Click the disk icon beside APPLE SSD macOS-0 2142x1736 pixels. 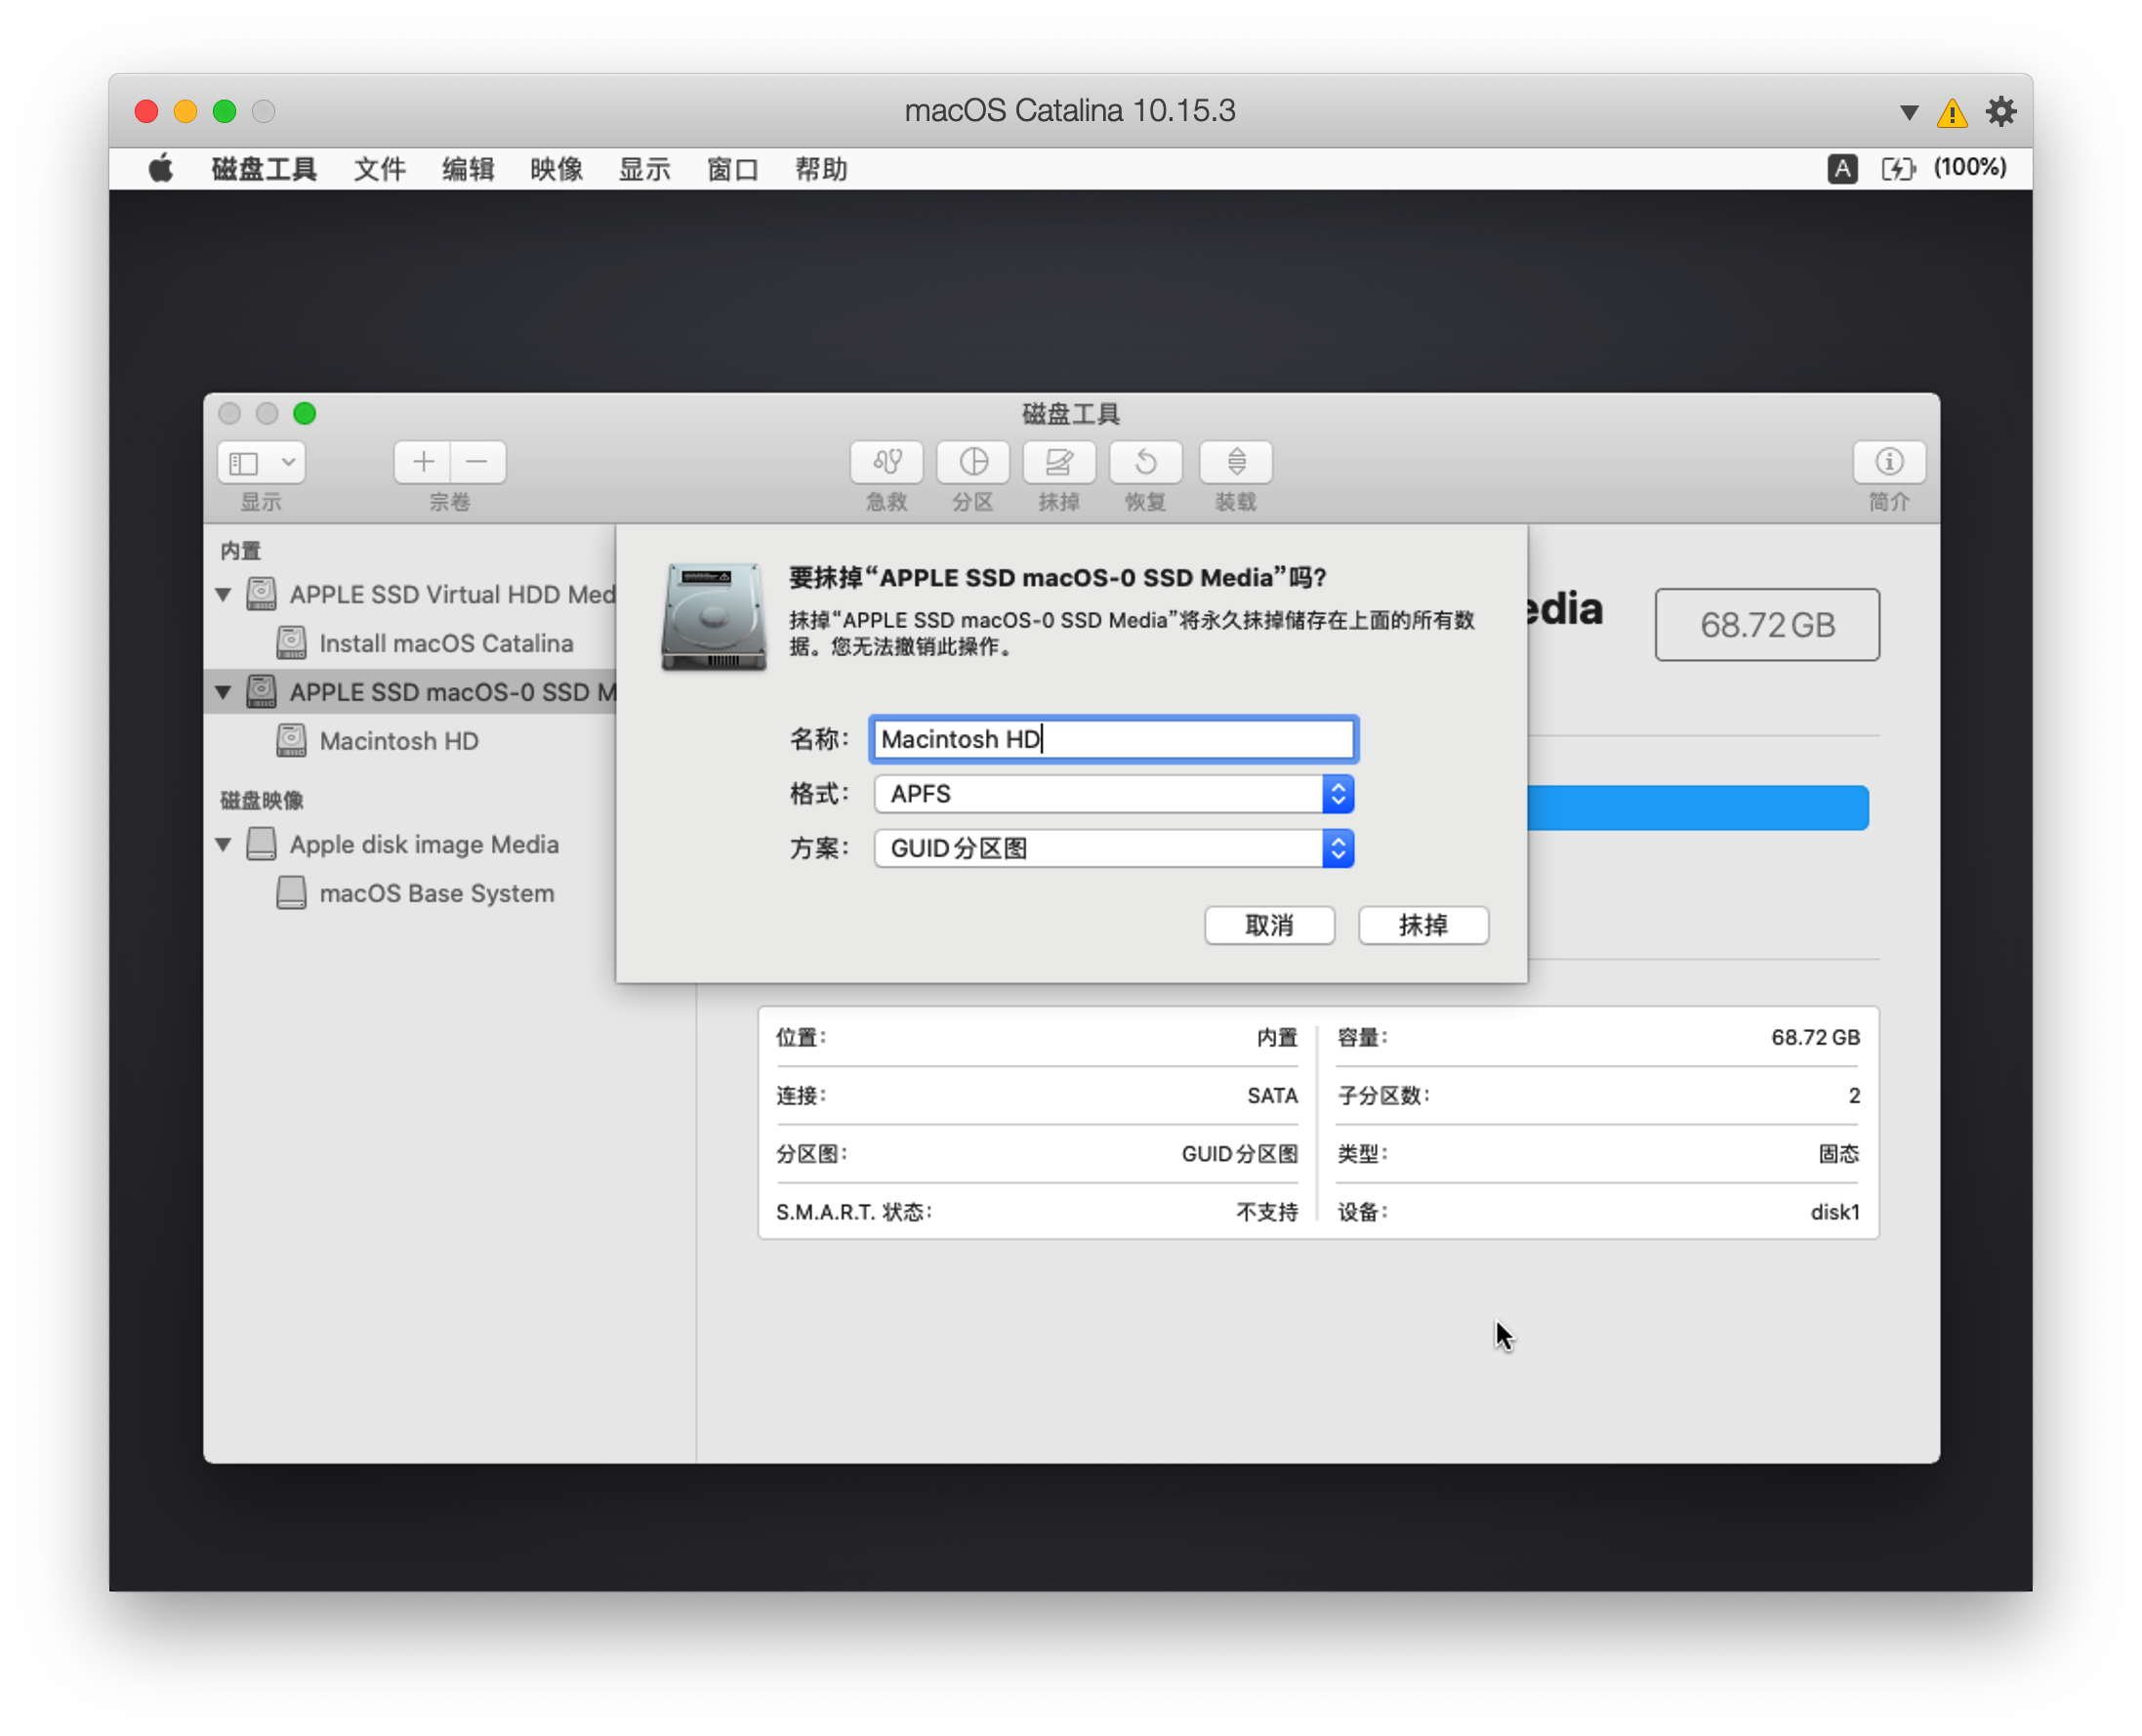[262, 691]
